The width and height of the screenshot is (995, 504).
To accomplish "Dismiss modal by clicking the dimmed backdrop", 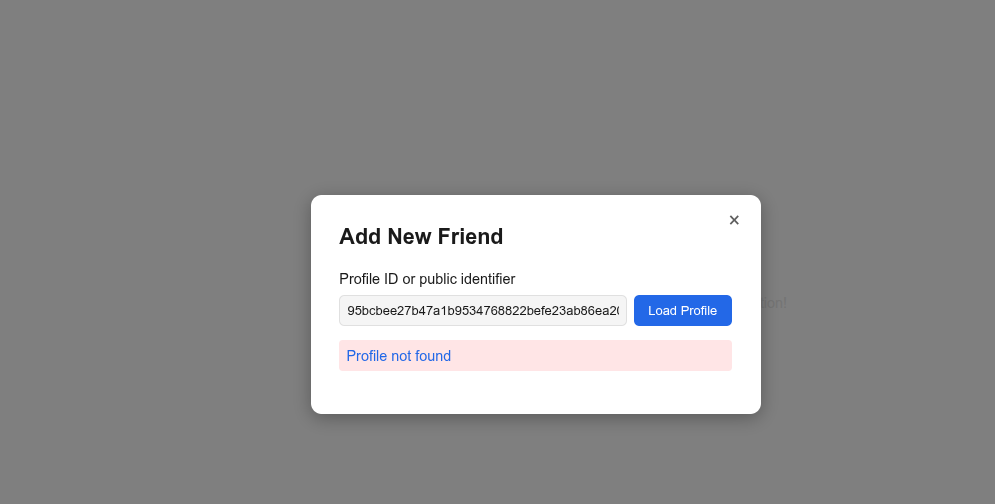I will tap(159, 254).
